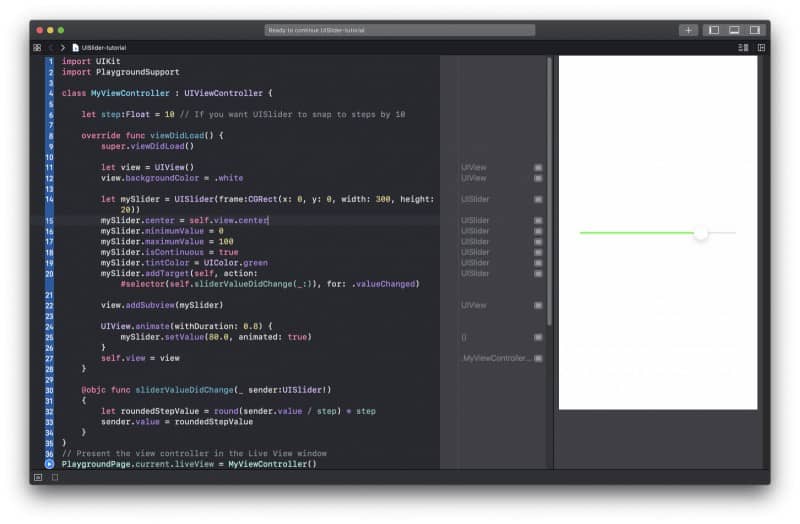The width and height of the screenshot is (800, 524).
Task: Show quick look for line 12 UIView result
Action: coord(538,178)
